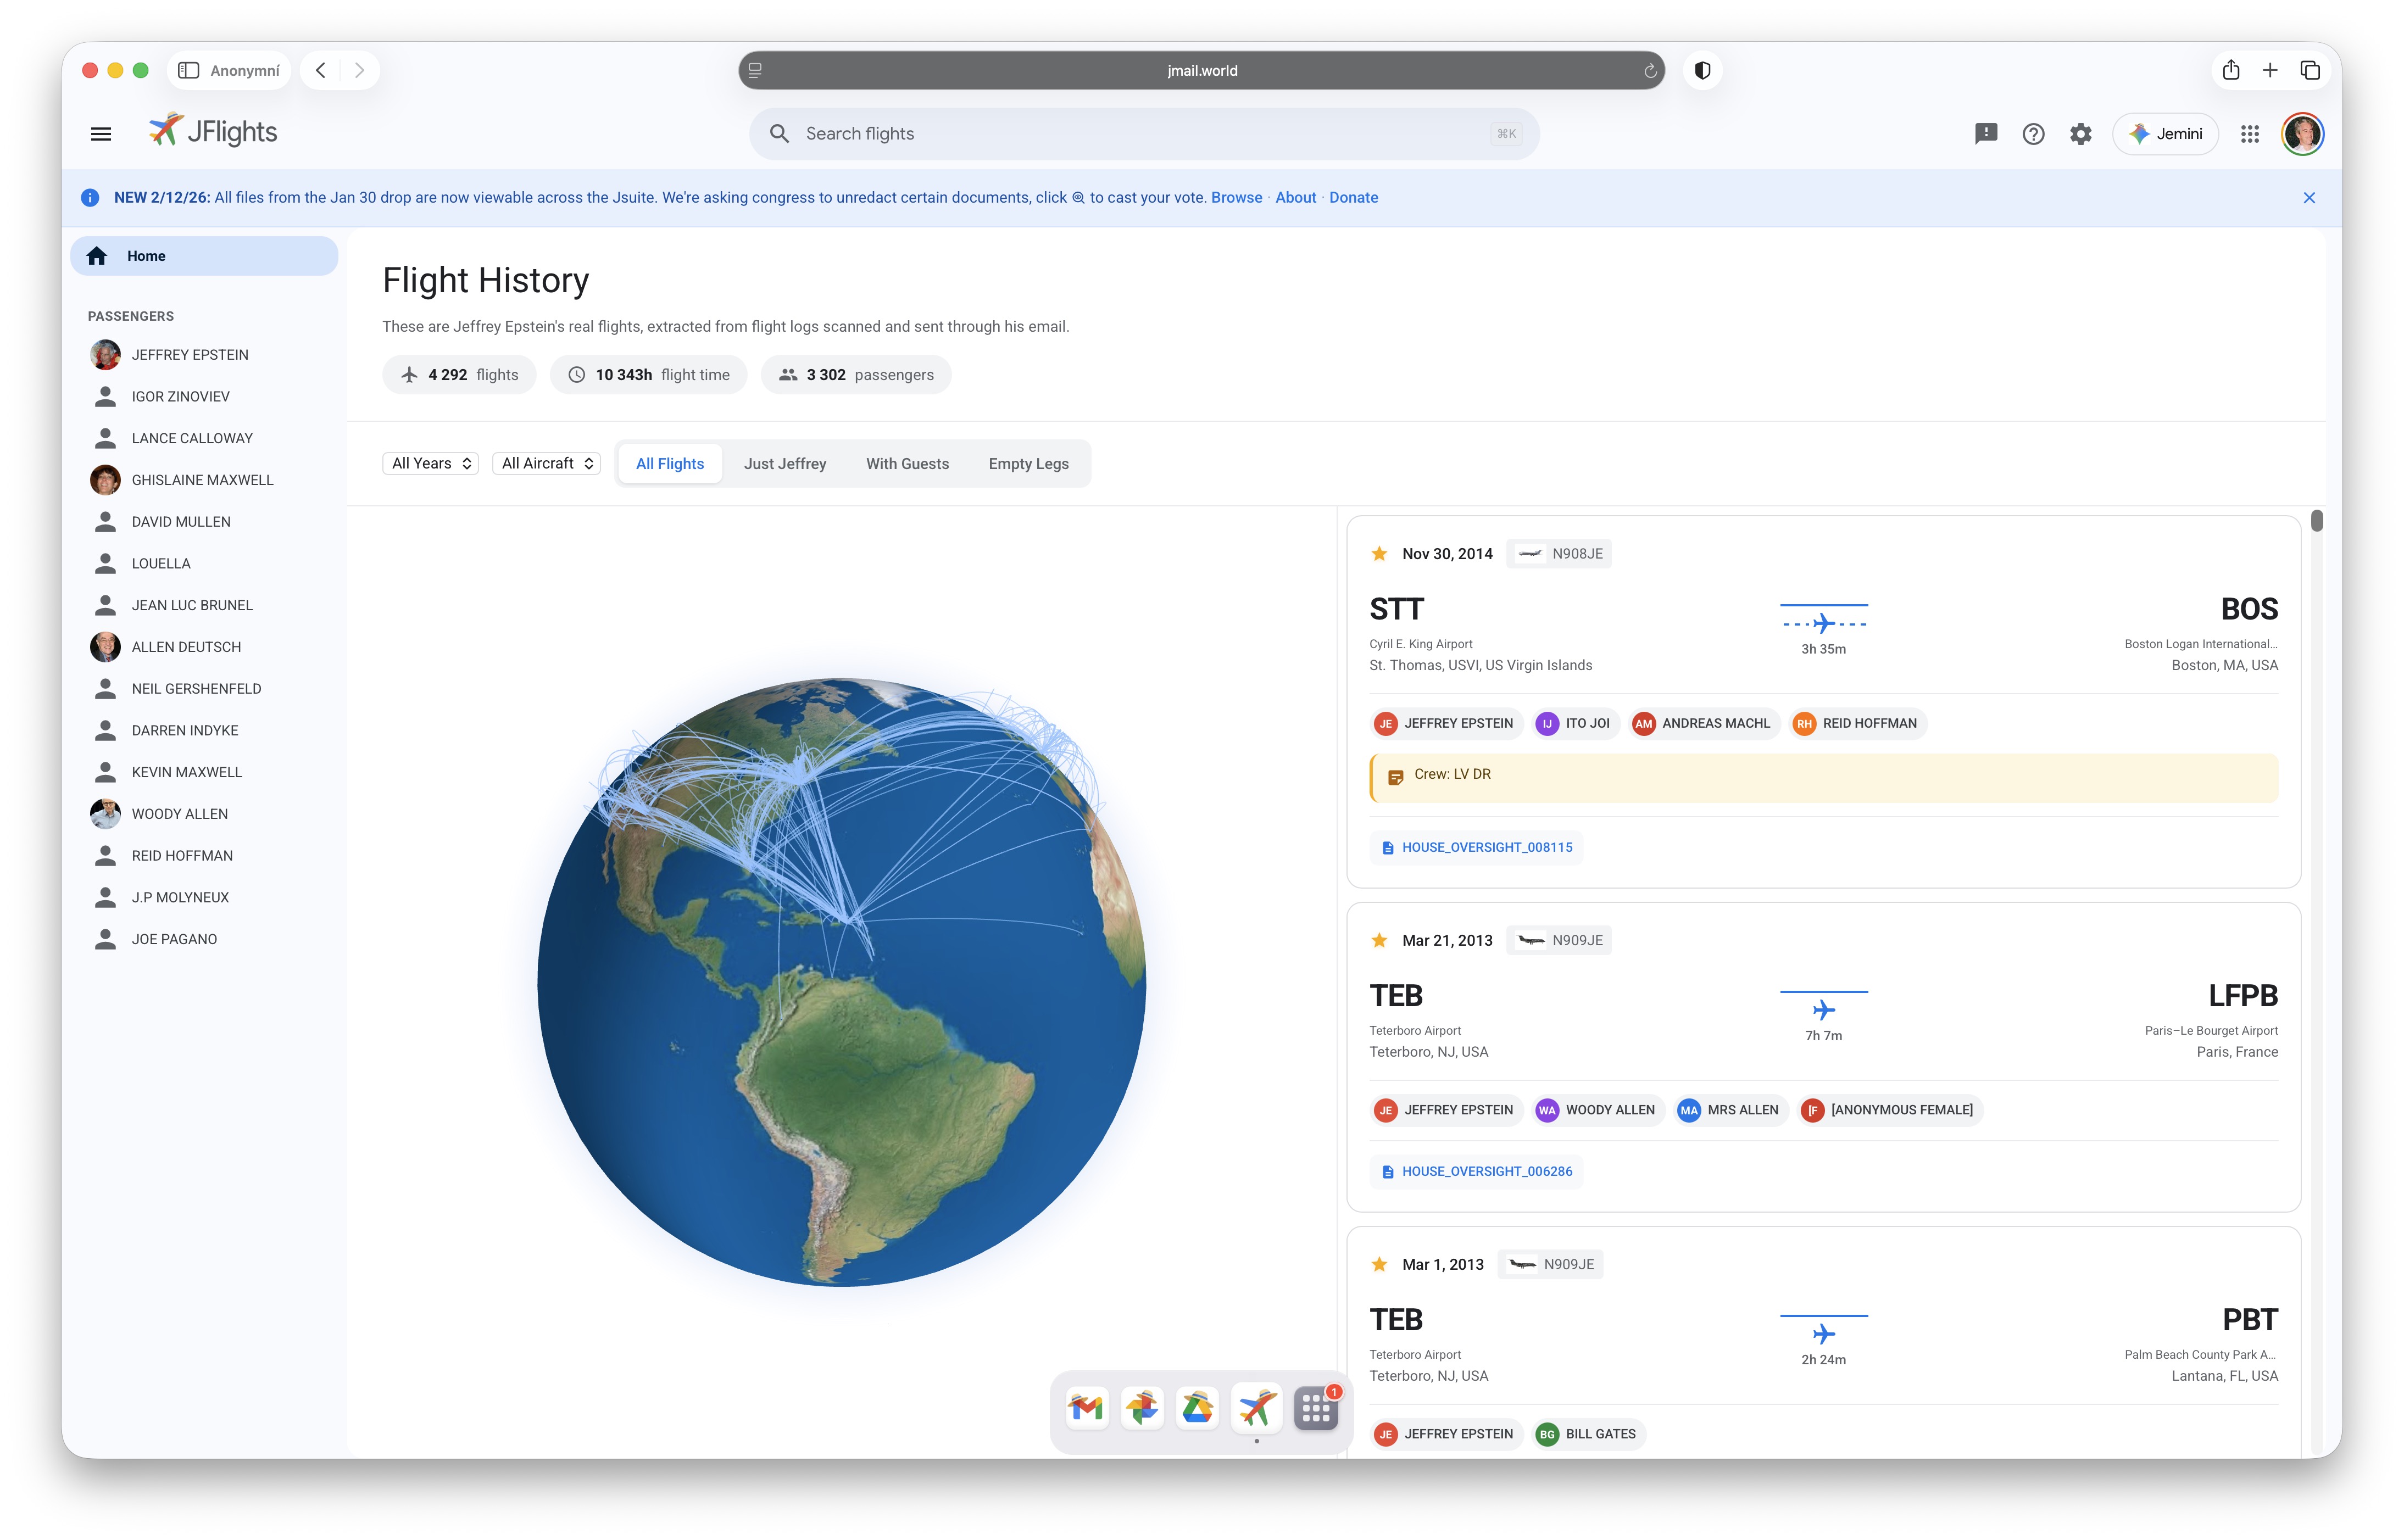
Task: Open the Gmail-style mail icon in dock
Action: click(x=1086, y=1409)
